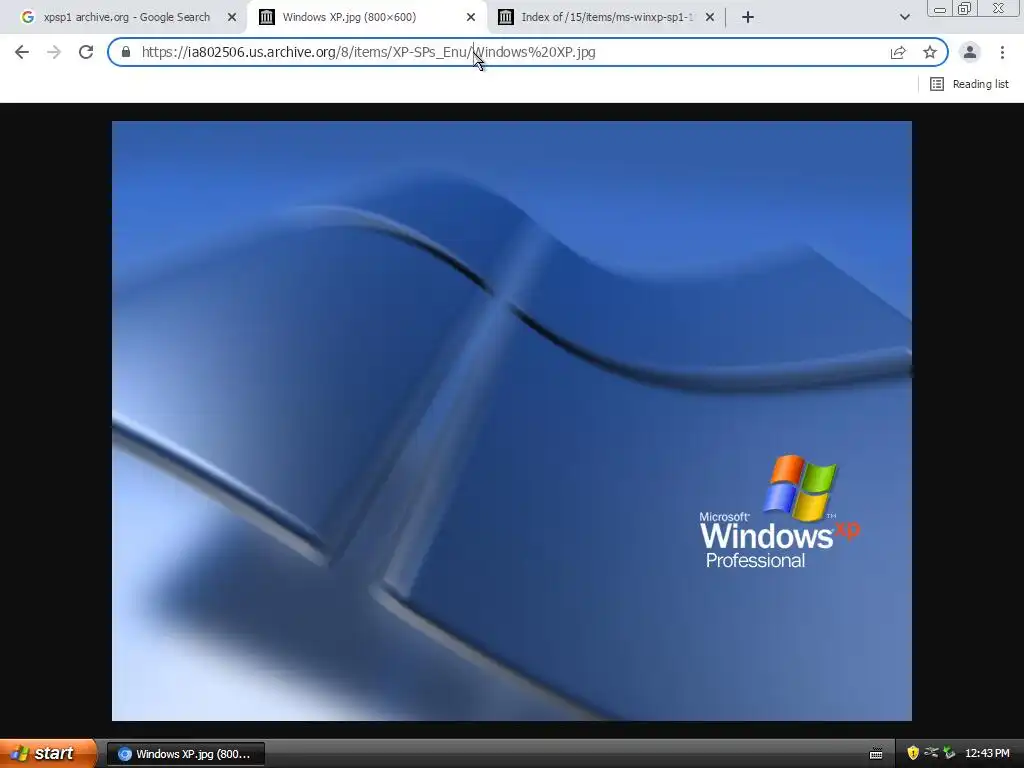Close the Chrome window
This screenshot has width=1024, height=768.
[x=999, y=8]
